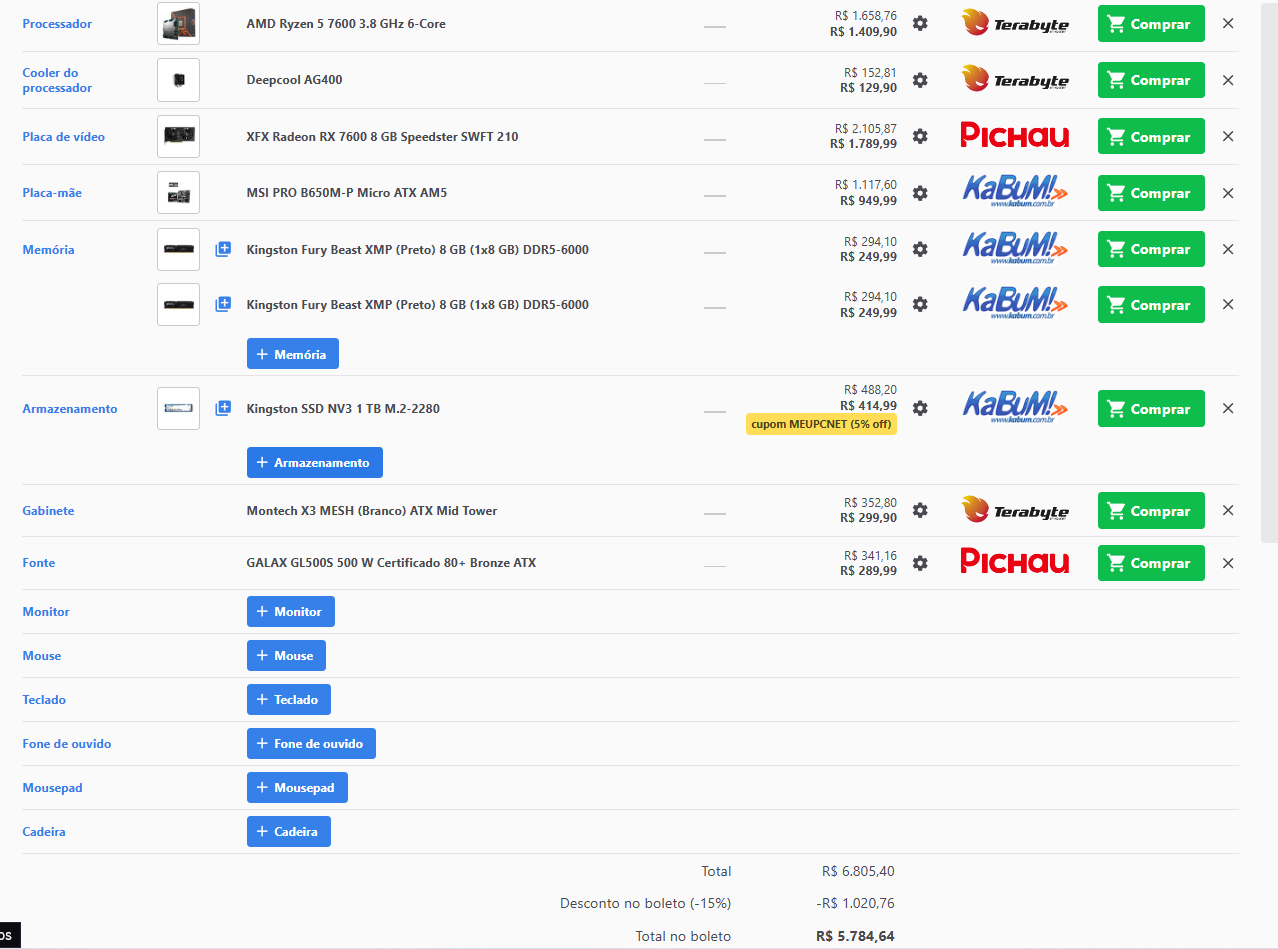Viewport: 1278px width, 949px height.
Task: Open Deepcool AG400 product thumbnail
Action: pyautogui.click(x=178, y=80)
